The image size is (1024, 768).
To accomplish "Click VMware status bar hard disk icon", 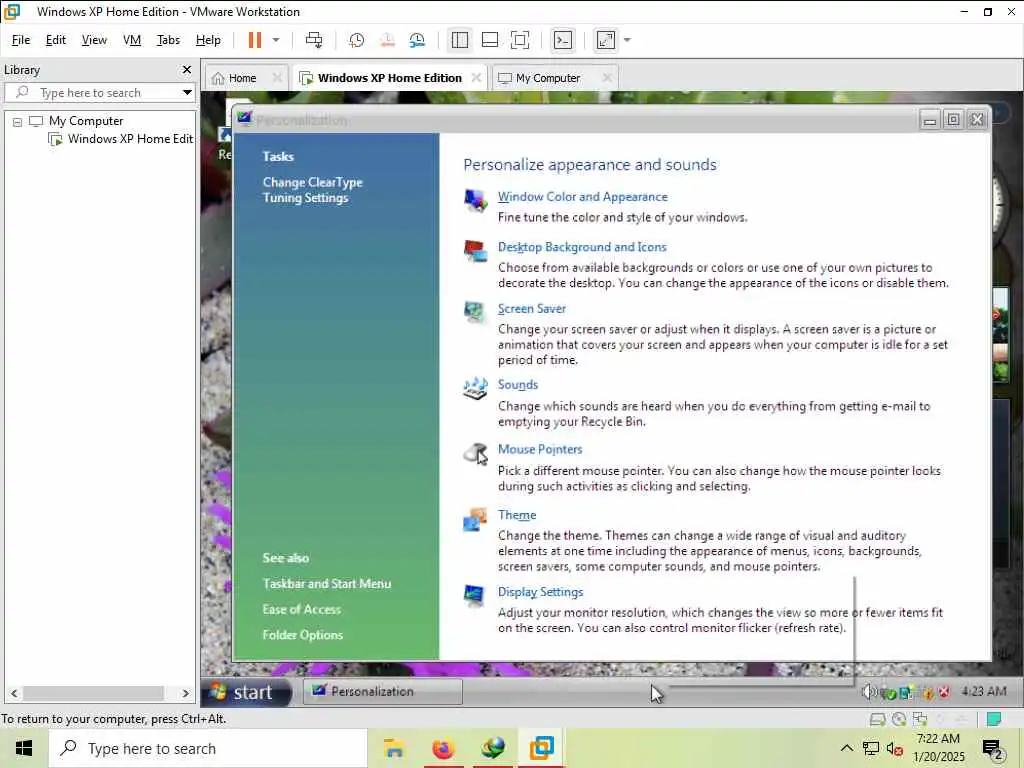I will point(878,719).
